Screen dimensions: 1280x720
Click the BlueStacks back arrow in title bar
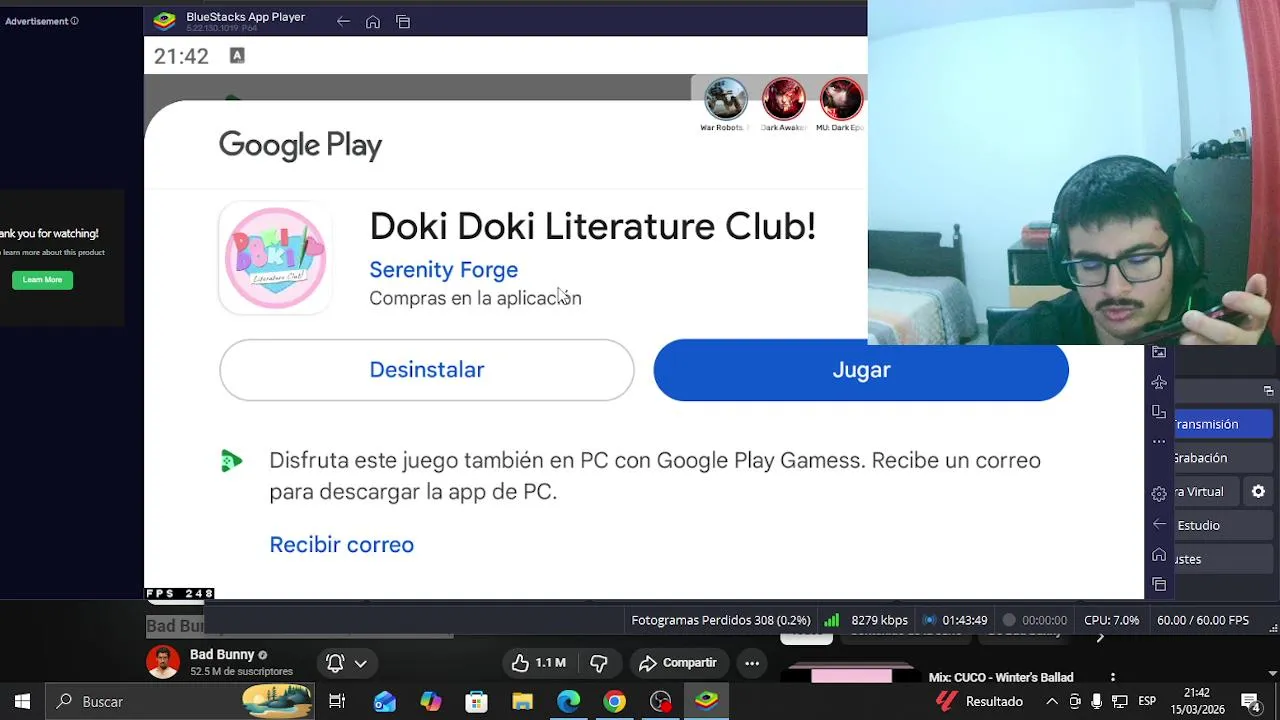coord(343,22)
